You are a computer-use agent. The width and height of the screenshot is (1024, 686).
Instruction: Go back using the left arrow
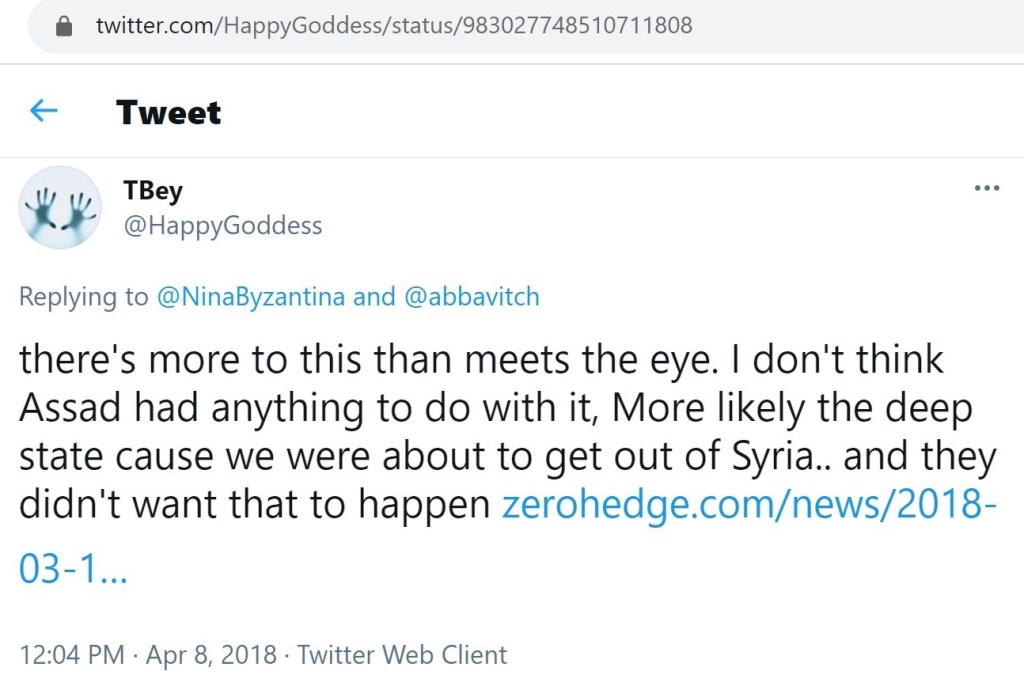click(44, 111)
